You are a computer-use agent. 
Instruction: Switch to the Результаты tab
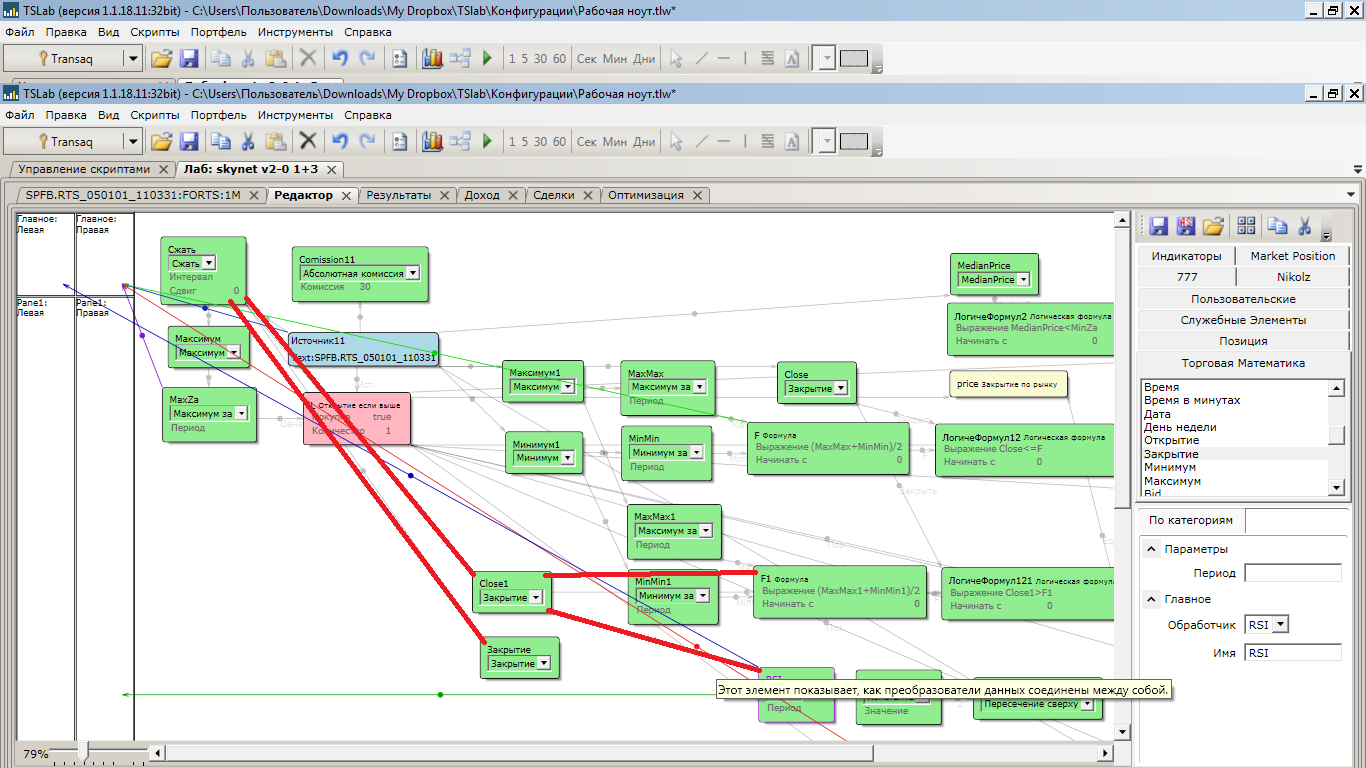(398, 196)
